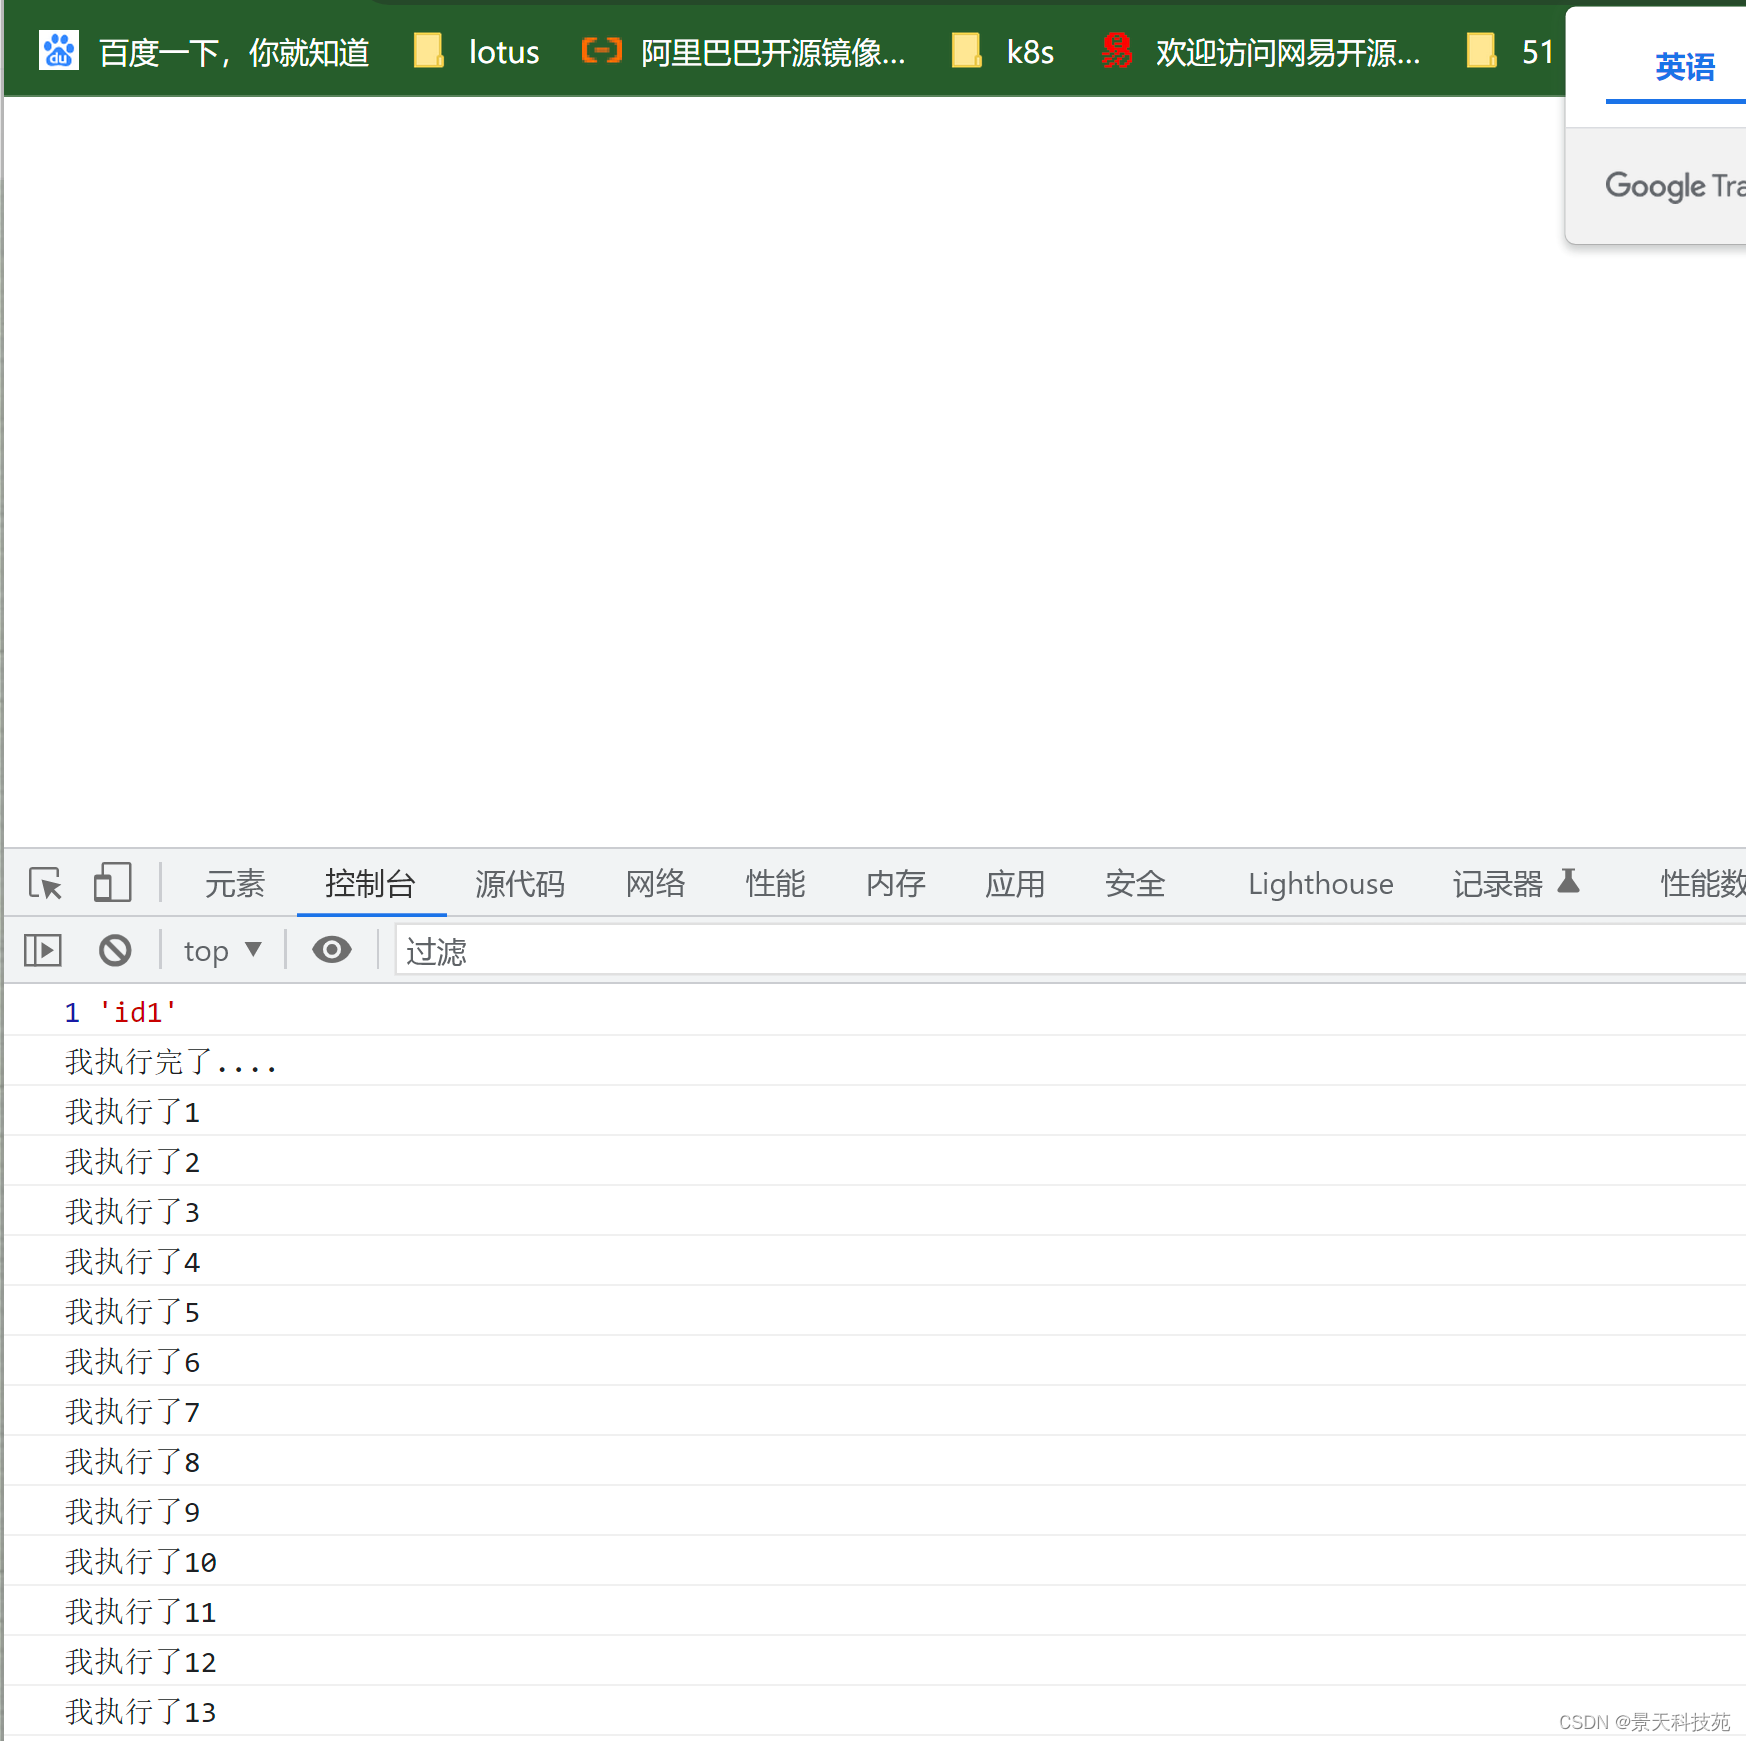Select the log line 我执行了7
This screenshot has height=1741, width=1746.
(875, 1411)
